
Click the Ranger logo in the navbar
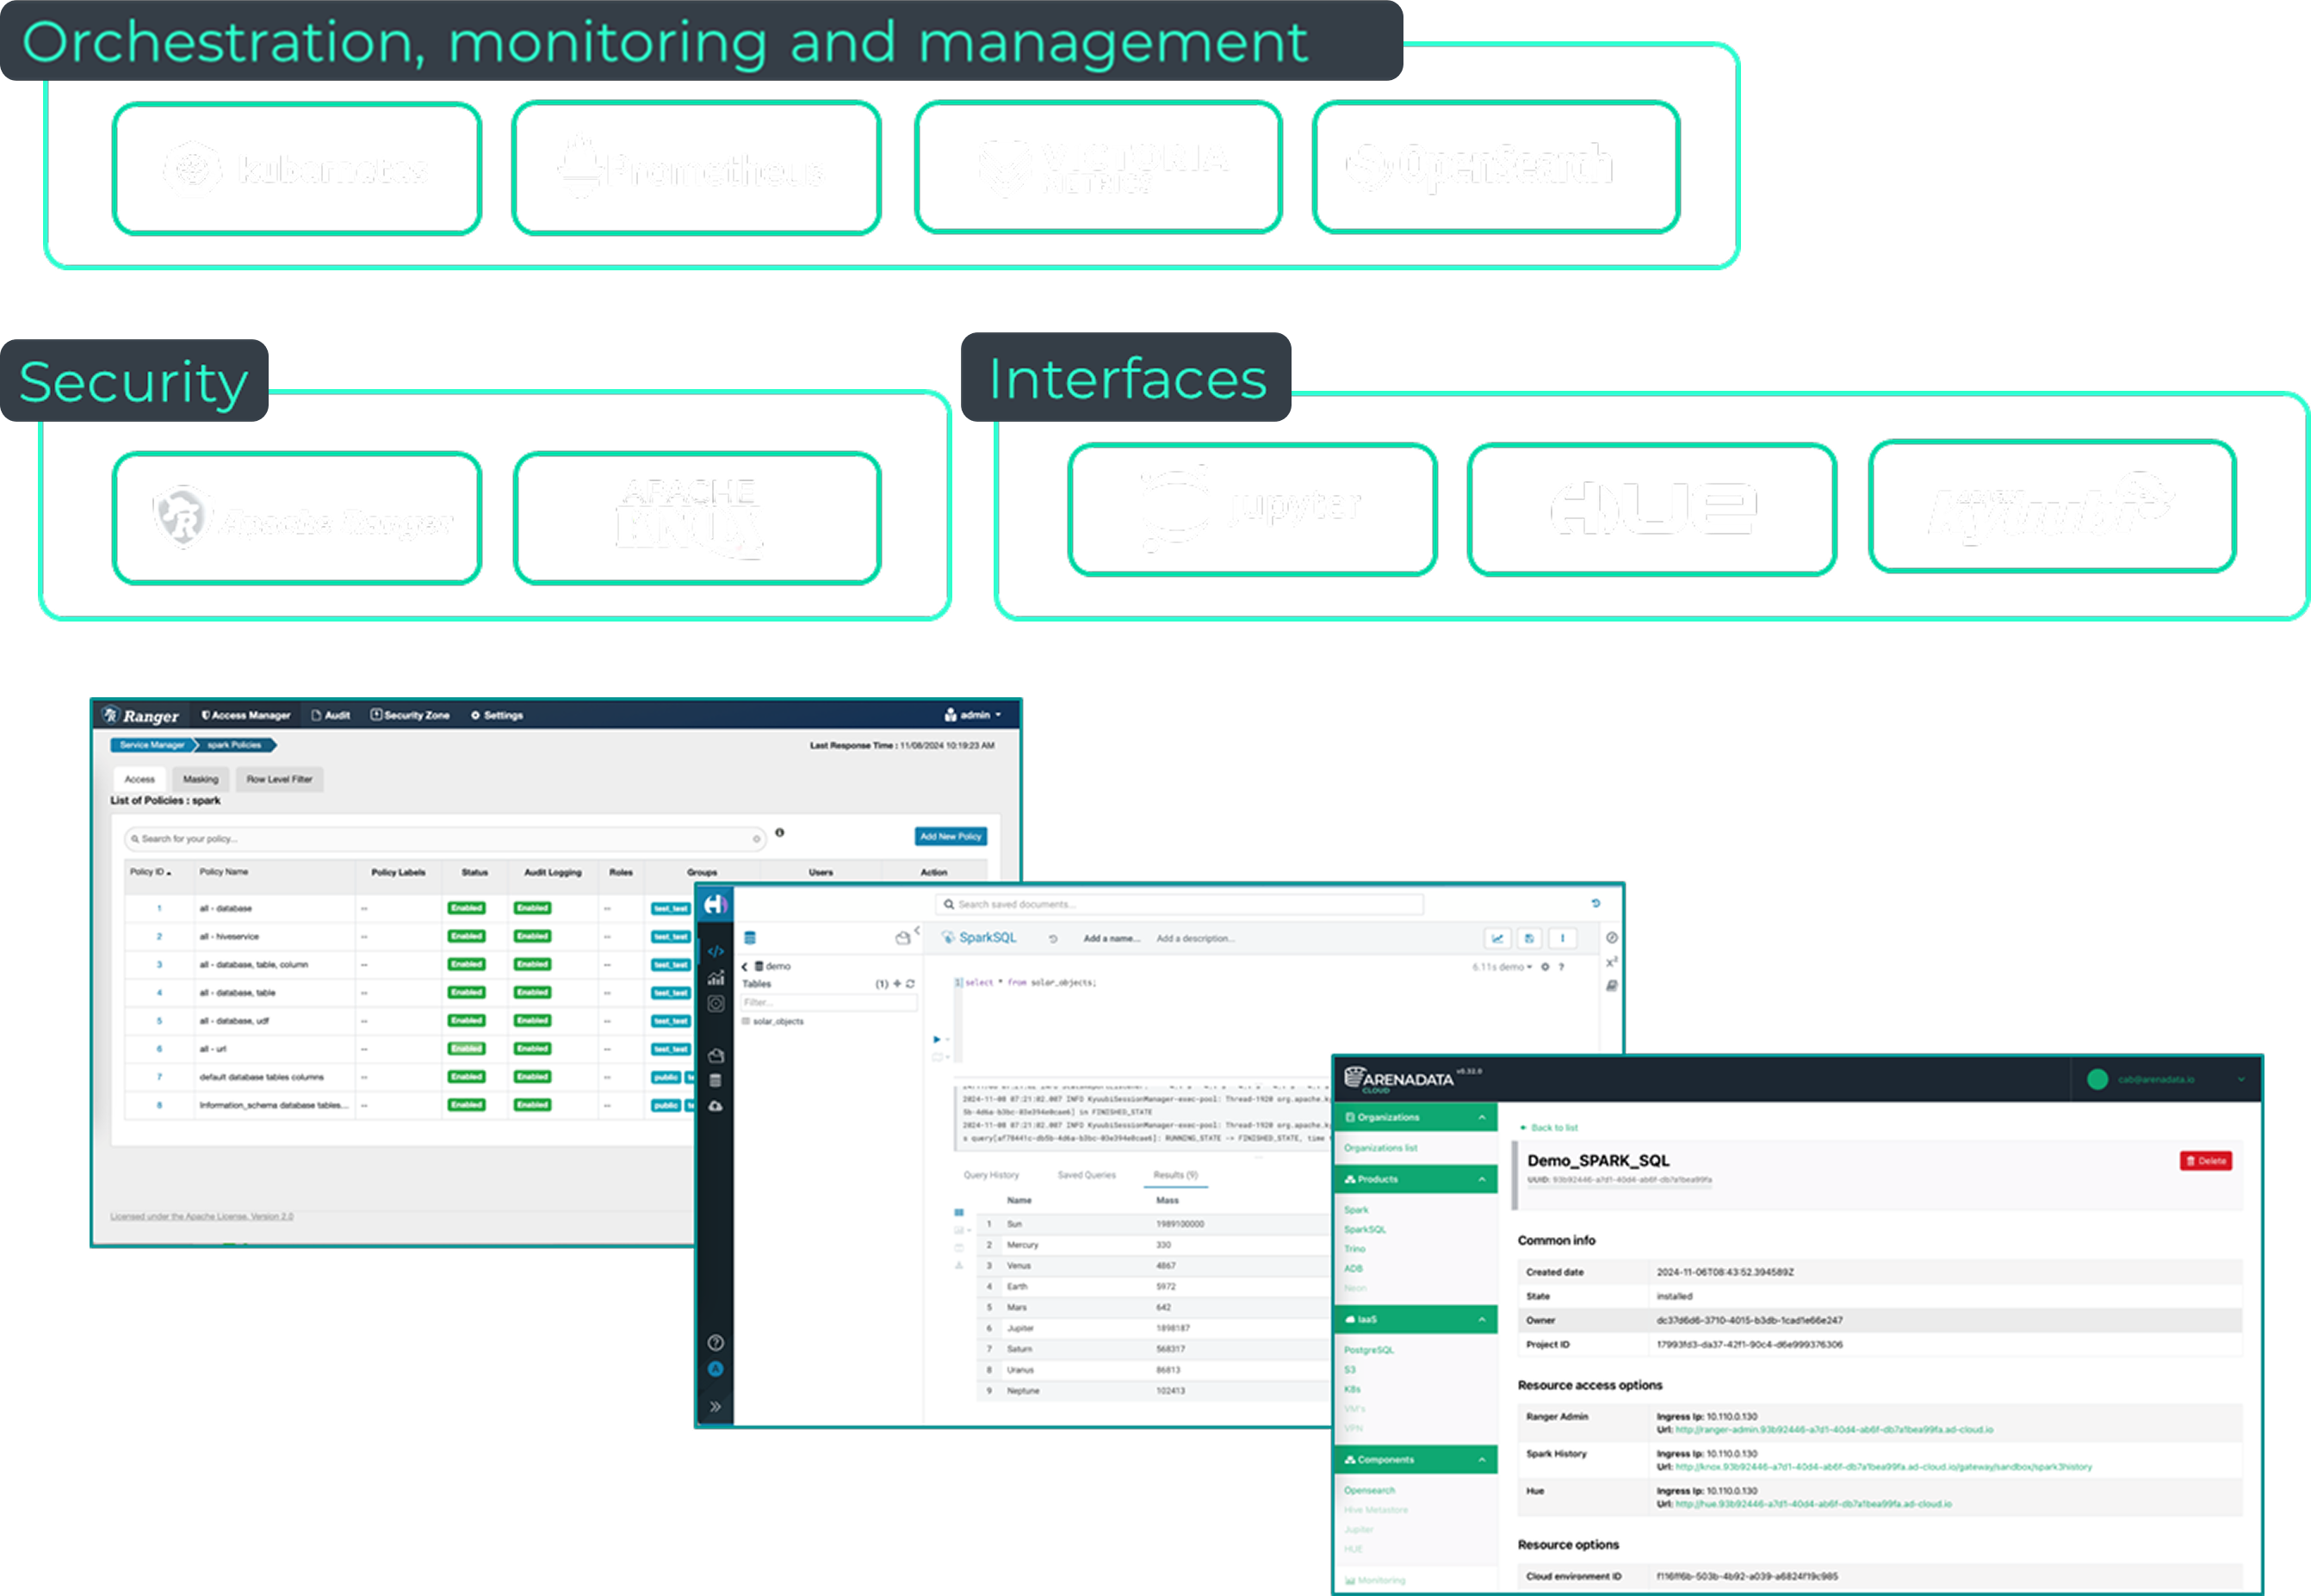(141, 715)
